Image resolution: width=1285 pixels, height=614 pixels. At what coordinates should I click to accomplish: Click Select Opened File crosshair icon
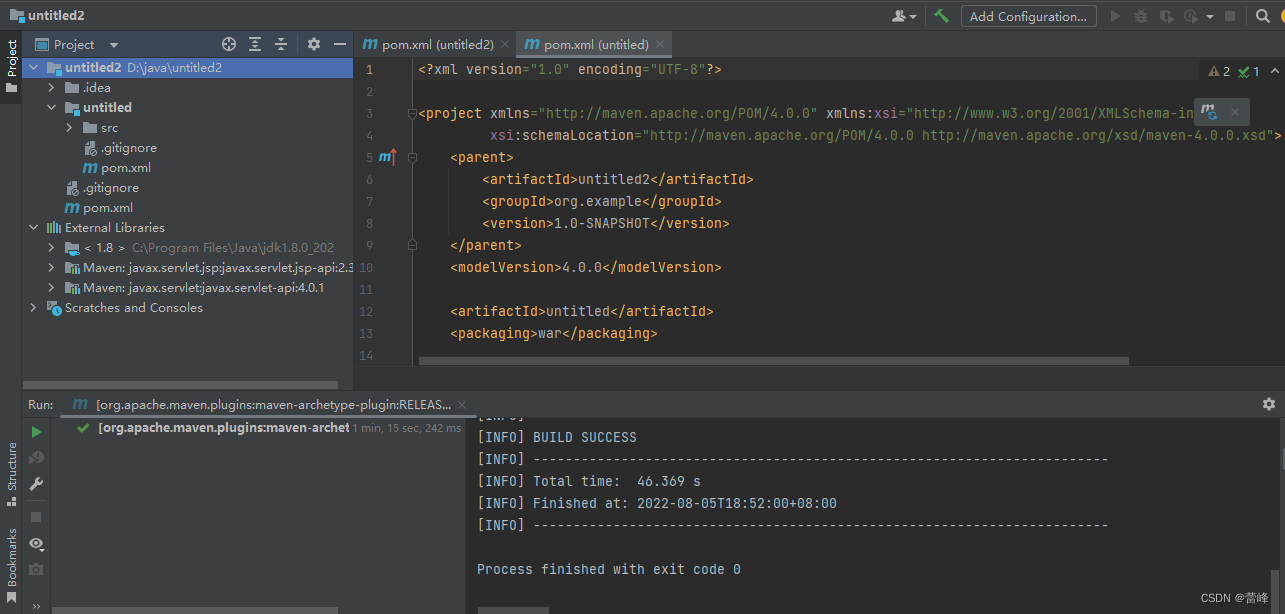229,44
